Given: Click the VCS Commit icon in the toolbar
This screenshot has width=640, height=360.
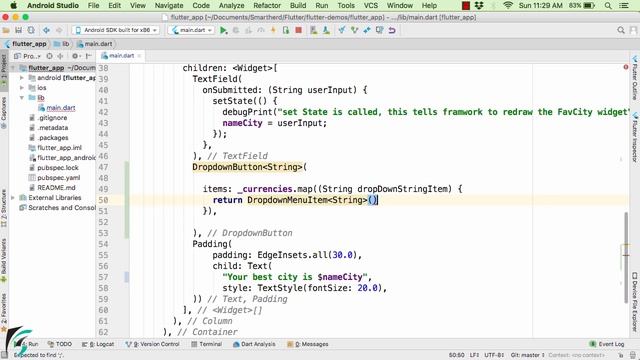Looking at the screenshot, I should (354, 30).
